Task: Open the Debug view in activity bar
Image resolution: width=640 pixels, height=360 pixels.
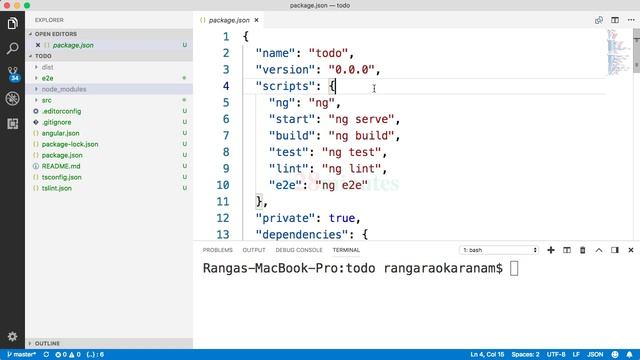Action: click(x=12, y=98)
